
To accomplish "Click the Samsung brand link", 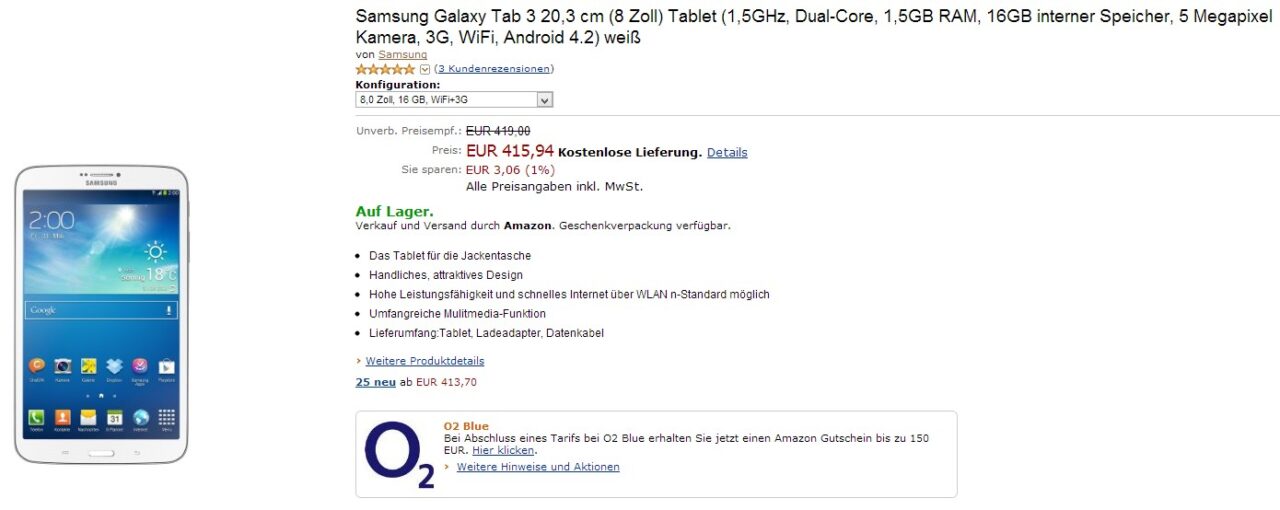I will click(402, 55).
